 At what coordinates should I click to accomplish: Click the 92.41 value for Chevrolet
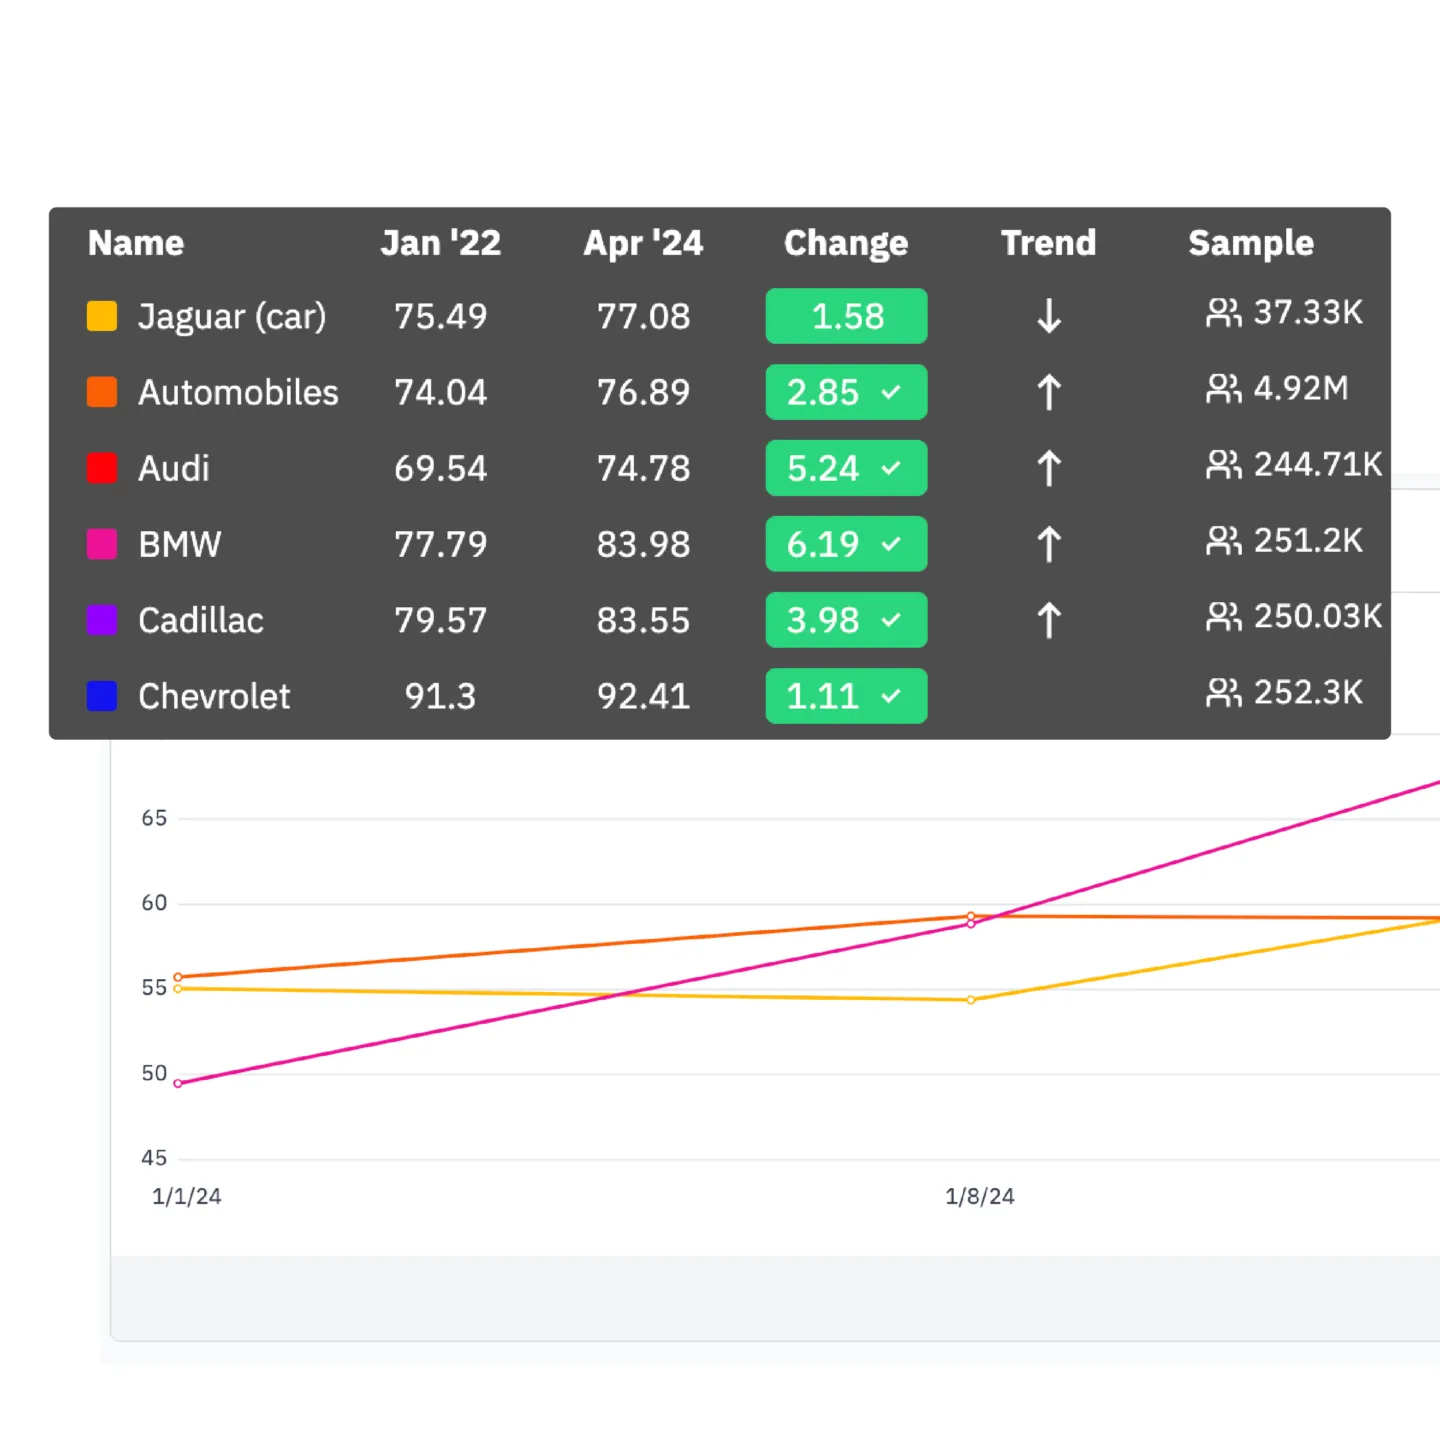pyautogui.click(x=644, y=696)
